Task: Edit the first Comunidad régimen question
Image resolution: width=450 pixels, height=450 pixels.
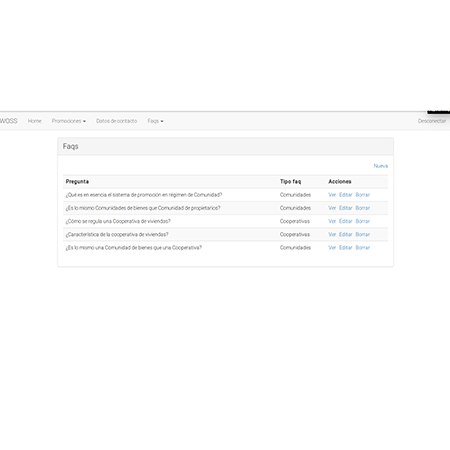Action: [x=346, y=195]
